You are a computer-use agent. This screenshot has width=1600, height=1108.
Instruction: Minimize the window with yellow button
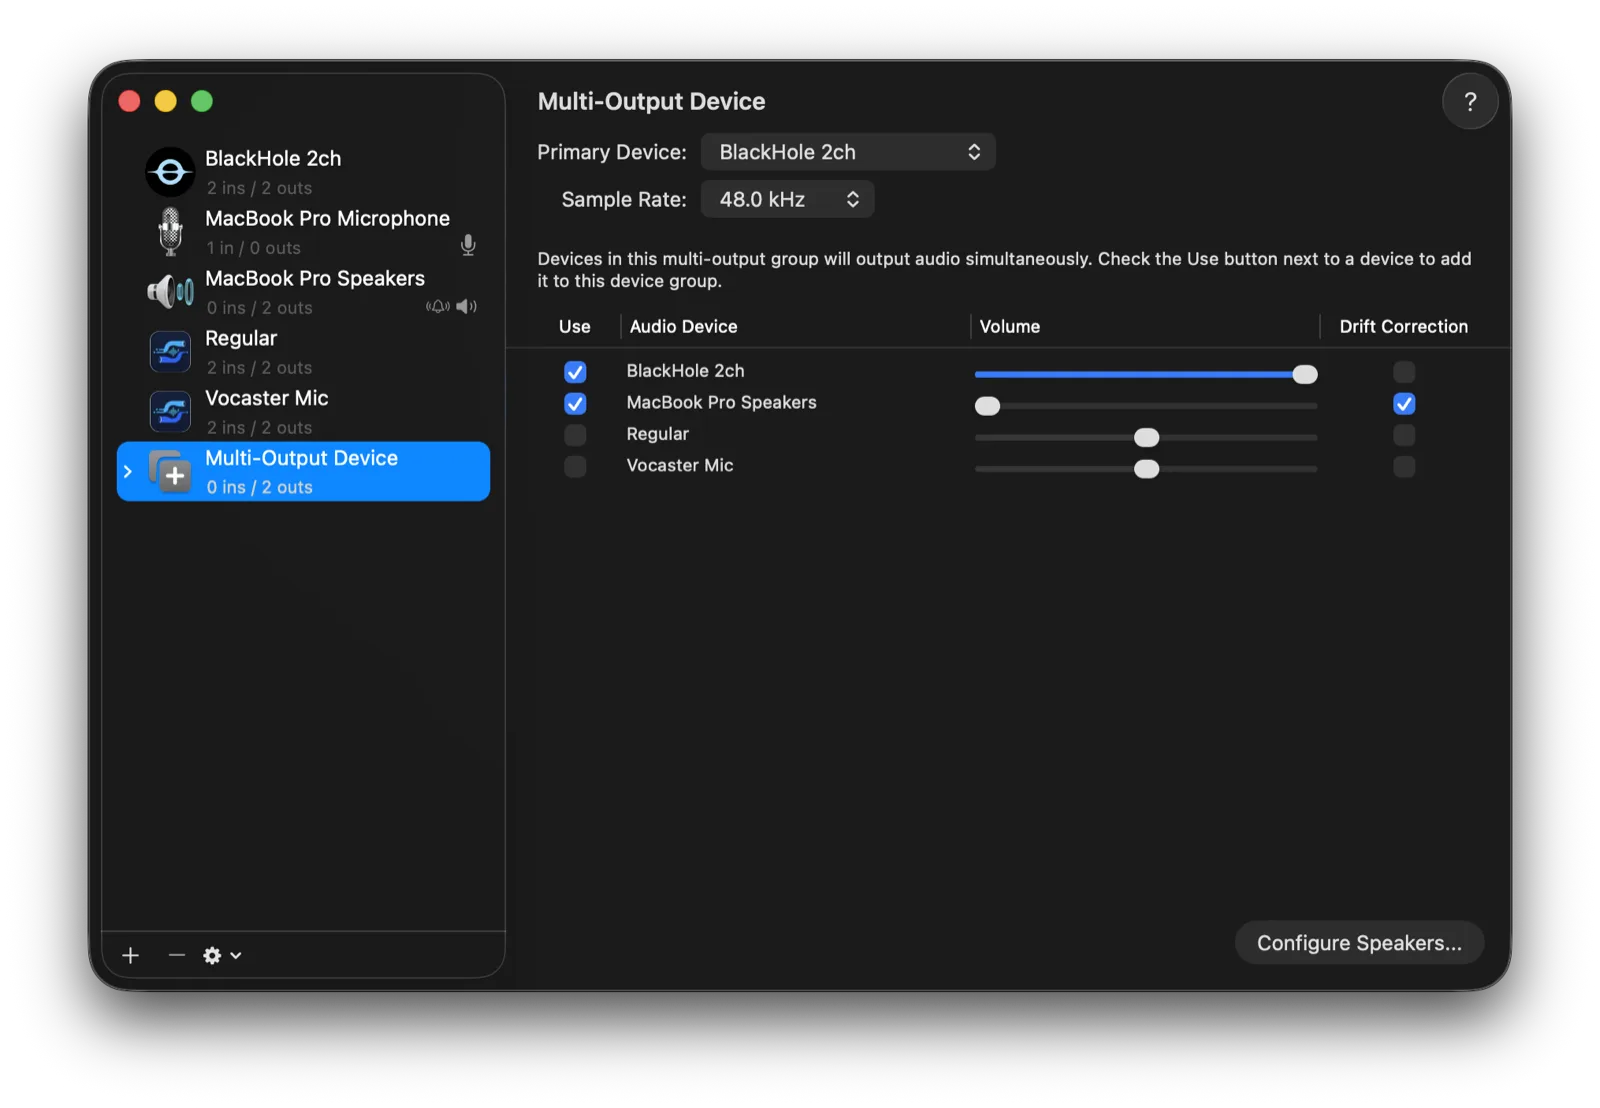(x=166, y=101)
